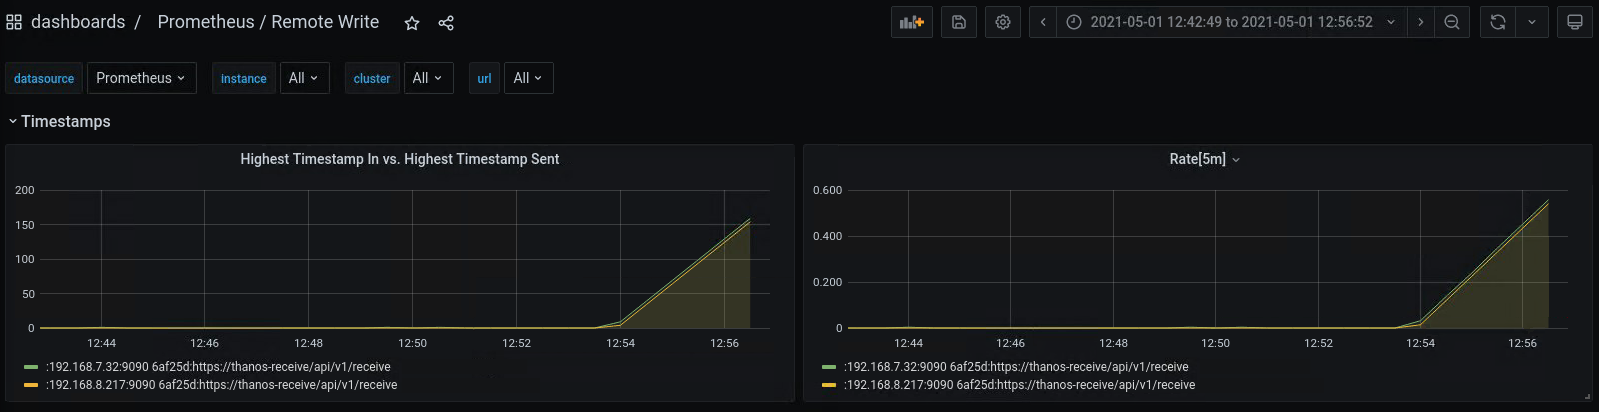Switch to TV cycle view mode
Viewport: 1599px width, 412px height.
pyautogui.click(x=1574, y=22)
